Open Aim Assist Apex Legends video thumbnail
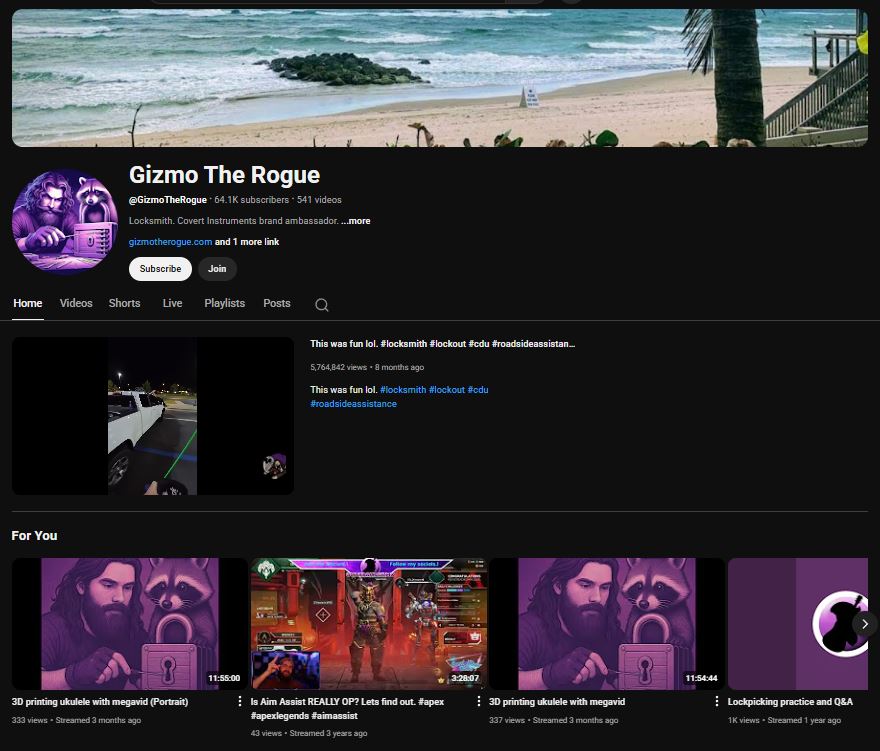This screenshot has width=880, height=751. pos(368,623)
